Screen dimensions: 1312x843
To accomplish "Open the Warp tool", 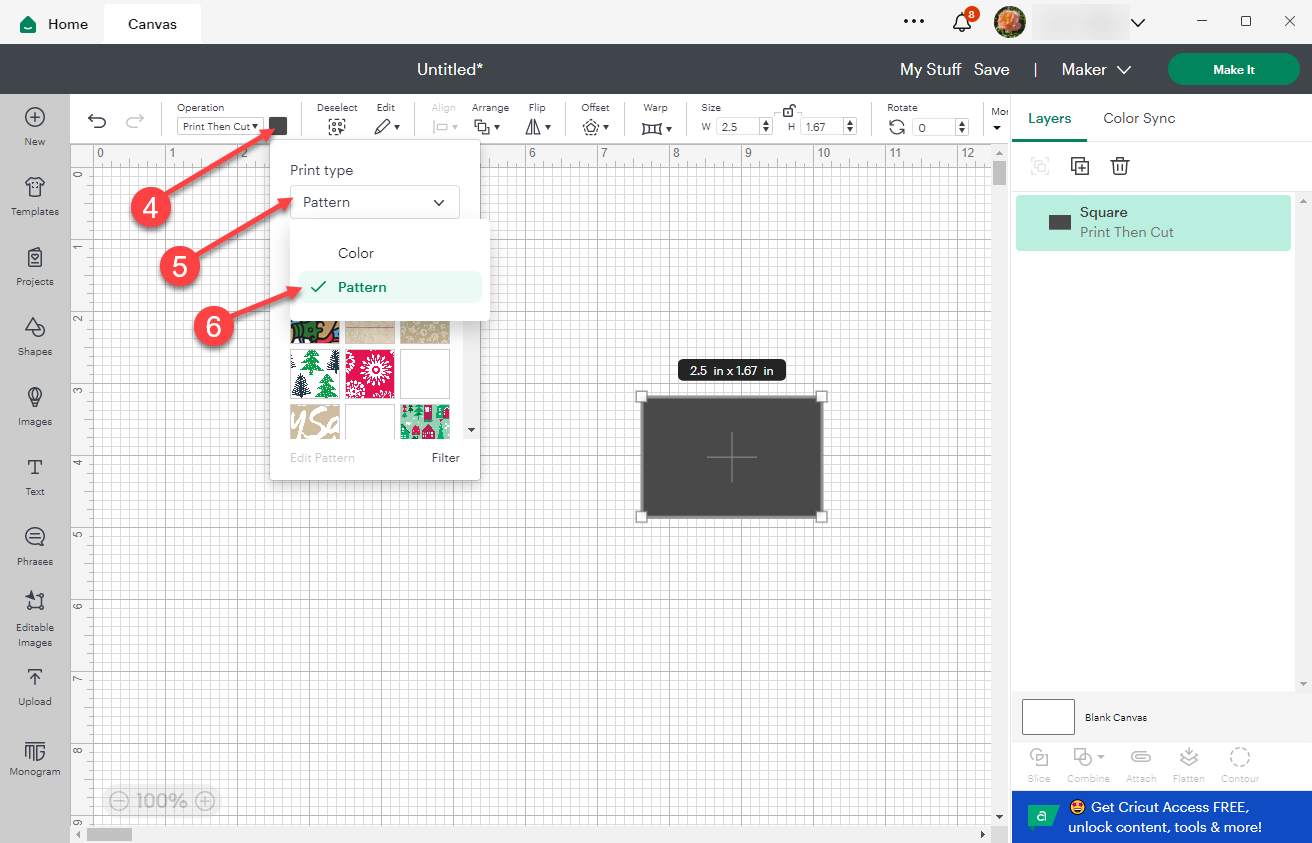I will pyautogui.click(x=655, y=126).
